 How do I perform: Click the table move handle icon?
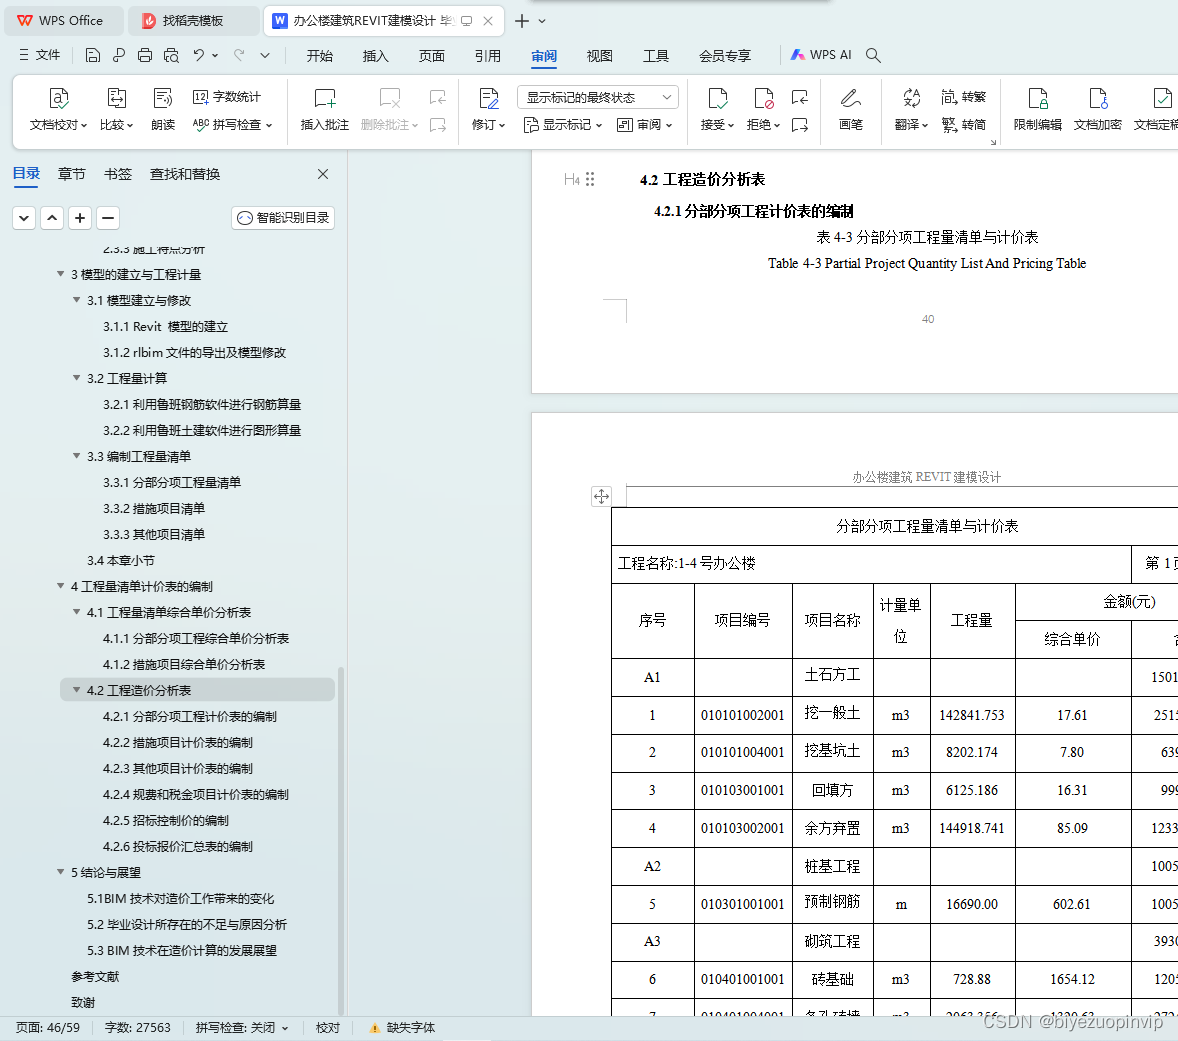click(601, 496)
